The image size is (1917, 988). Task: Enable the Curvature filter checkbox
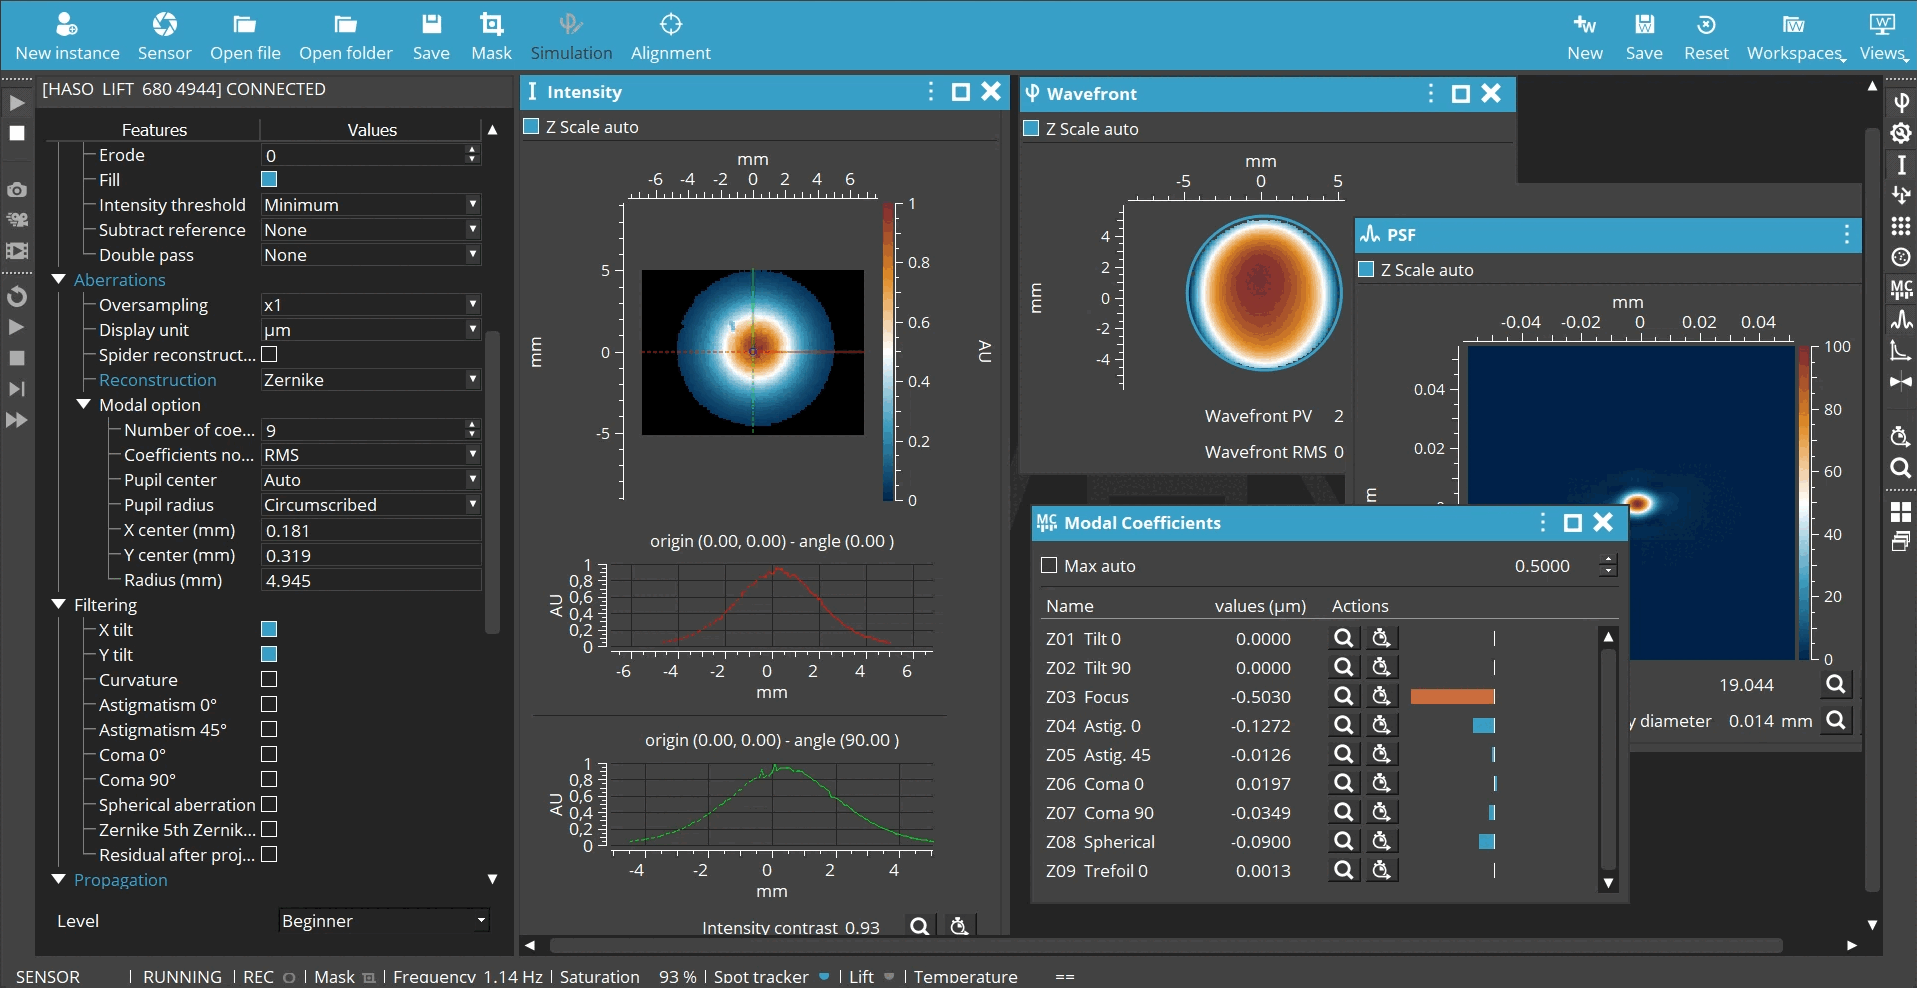coord(269,679)
